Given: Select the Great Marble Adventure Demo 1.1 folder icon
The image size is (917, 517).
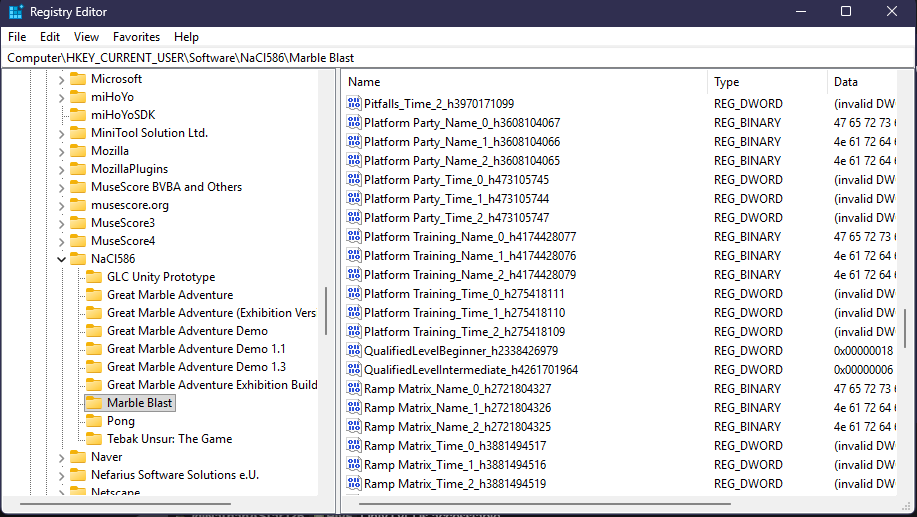Looking at the screenshot, I should (94, 349).
